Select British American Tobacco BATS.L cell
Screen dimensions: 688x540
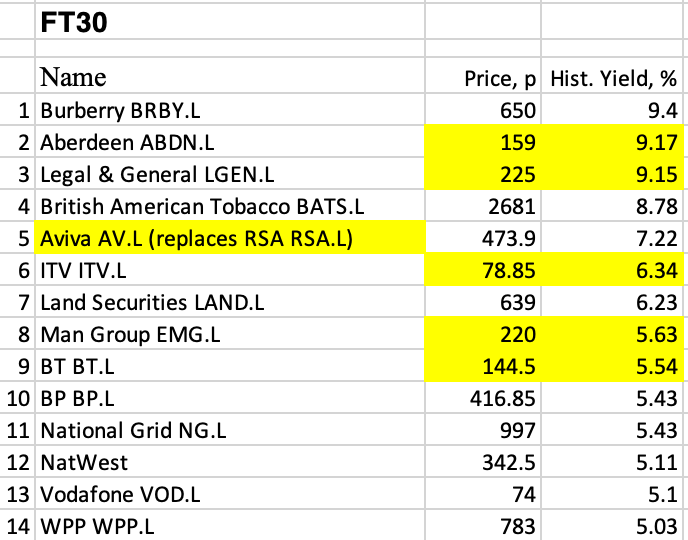pyautogui.click(x=230, y=206)
